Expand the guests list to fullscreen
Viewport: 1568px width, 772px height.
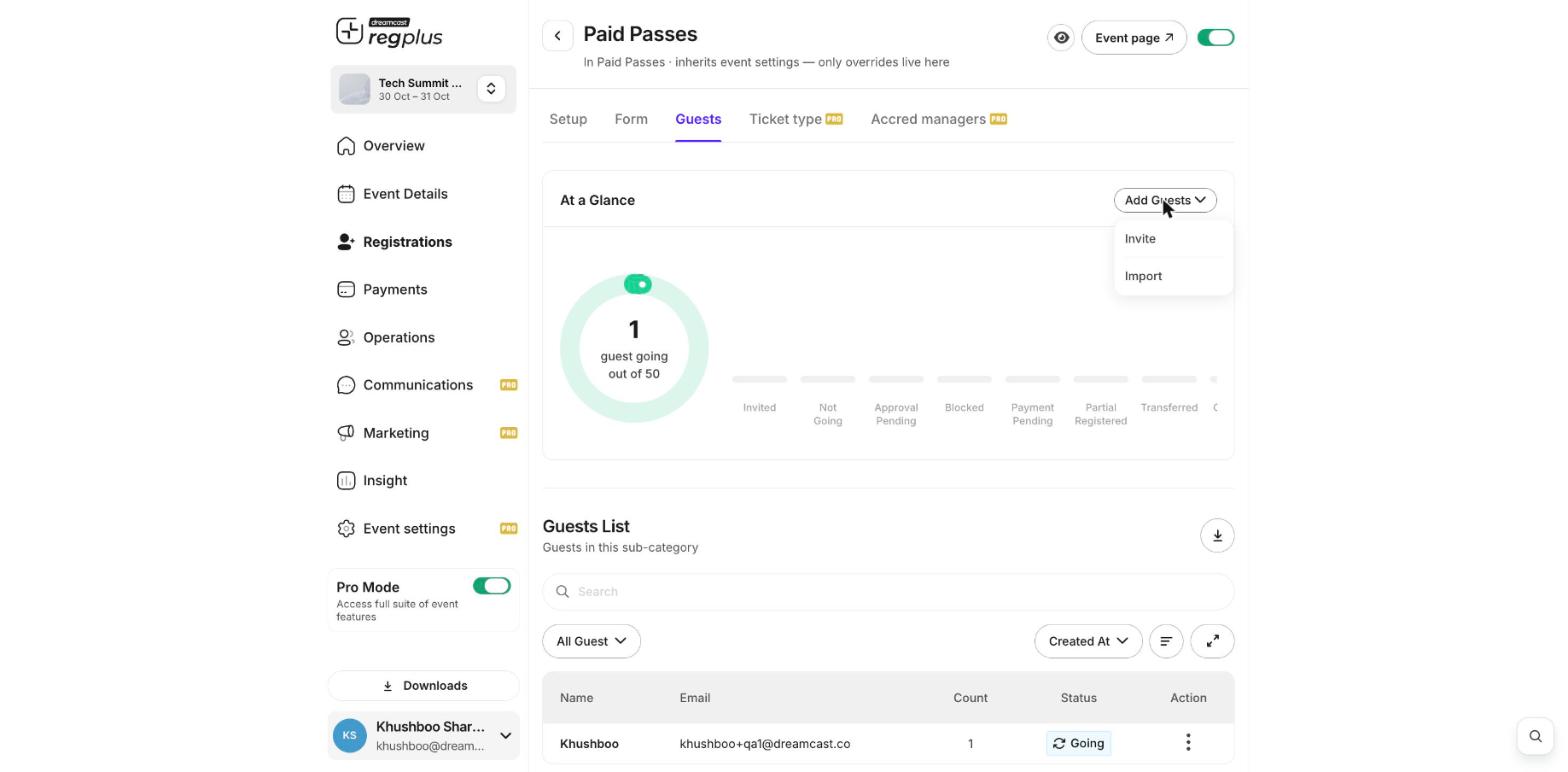pyautogui.click(x=1213, y=641)
